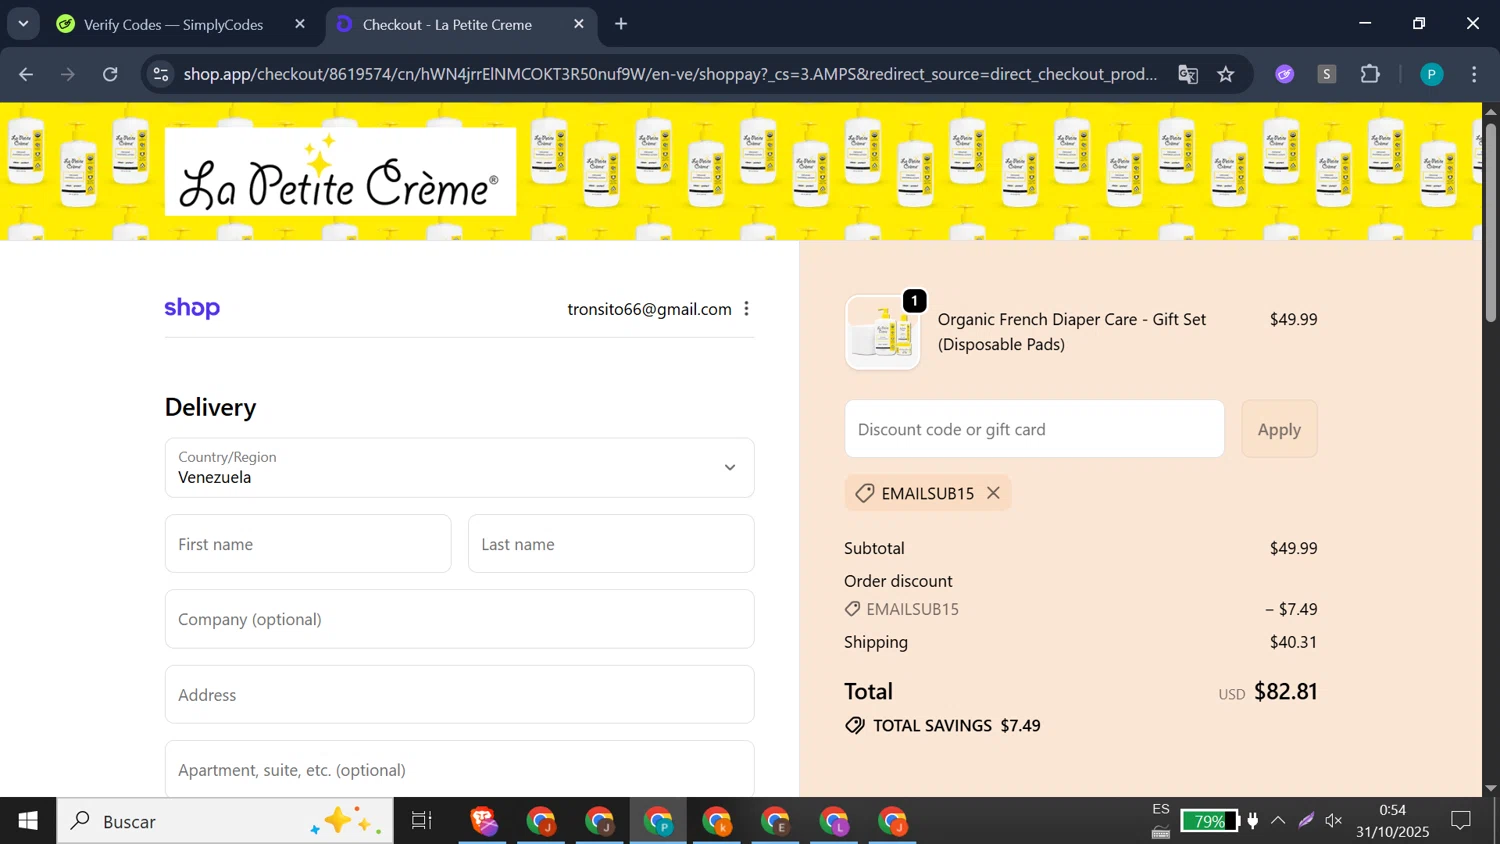Close the Verify Codes — SimplyCodes tab
1500x844 pixels.
pos(300,24)
